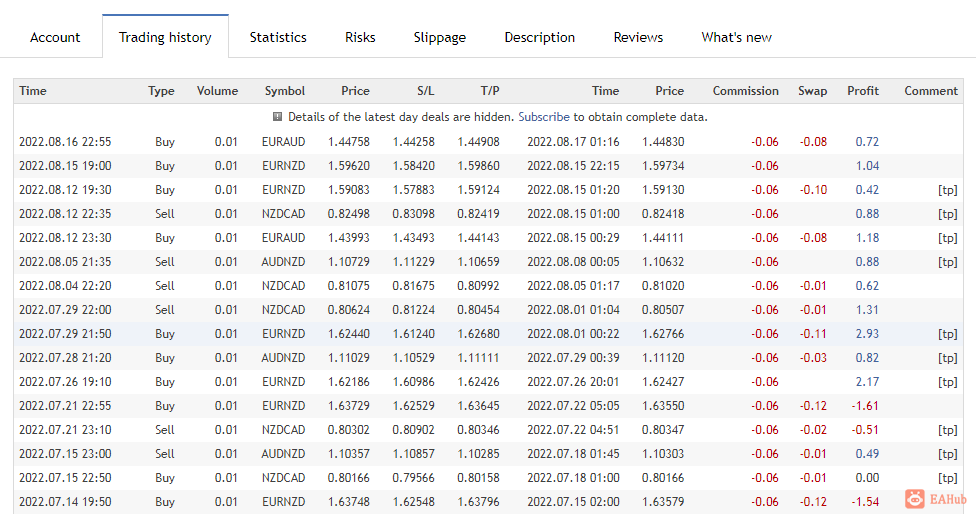Click stop loss value 0.80902
976x514 pixels.
click(413, 429)
